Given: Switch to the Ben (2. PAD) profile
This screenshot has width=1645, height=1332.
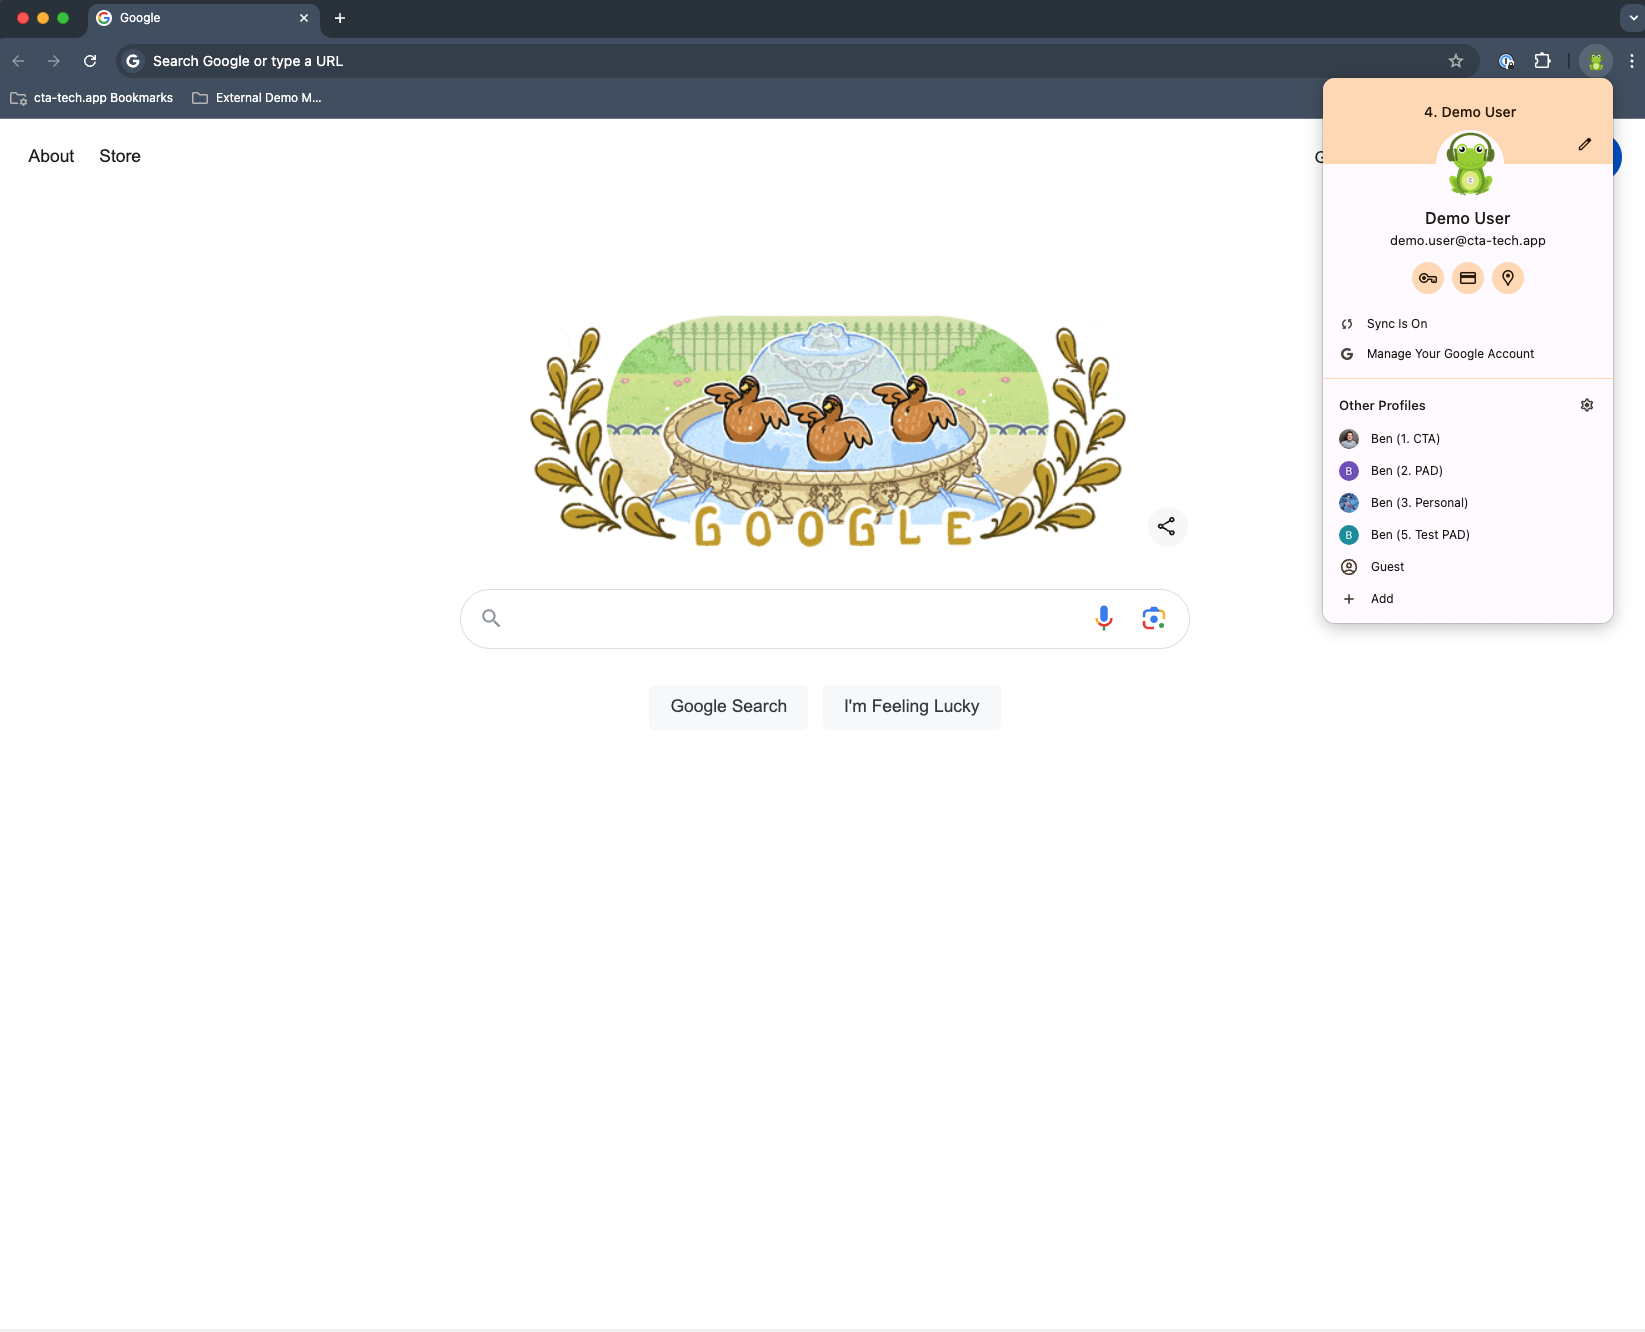Looking at the screenshot, I should (1468, 471).
